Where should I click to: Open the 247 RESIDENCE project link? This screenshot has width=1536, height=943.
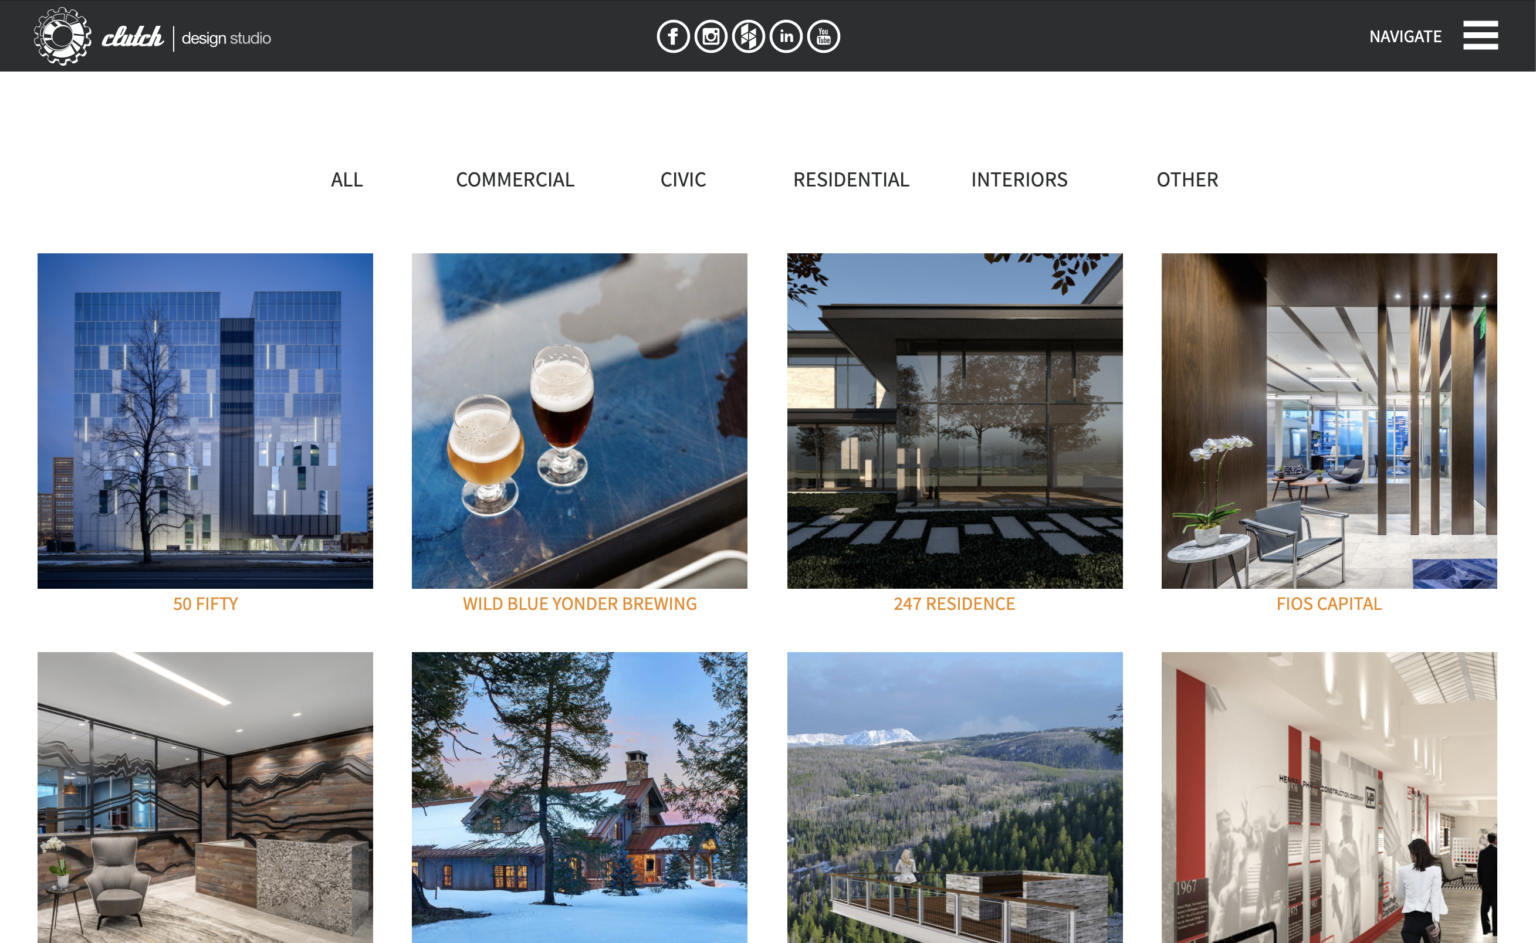click(x=954, y=604)
